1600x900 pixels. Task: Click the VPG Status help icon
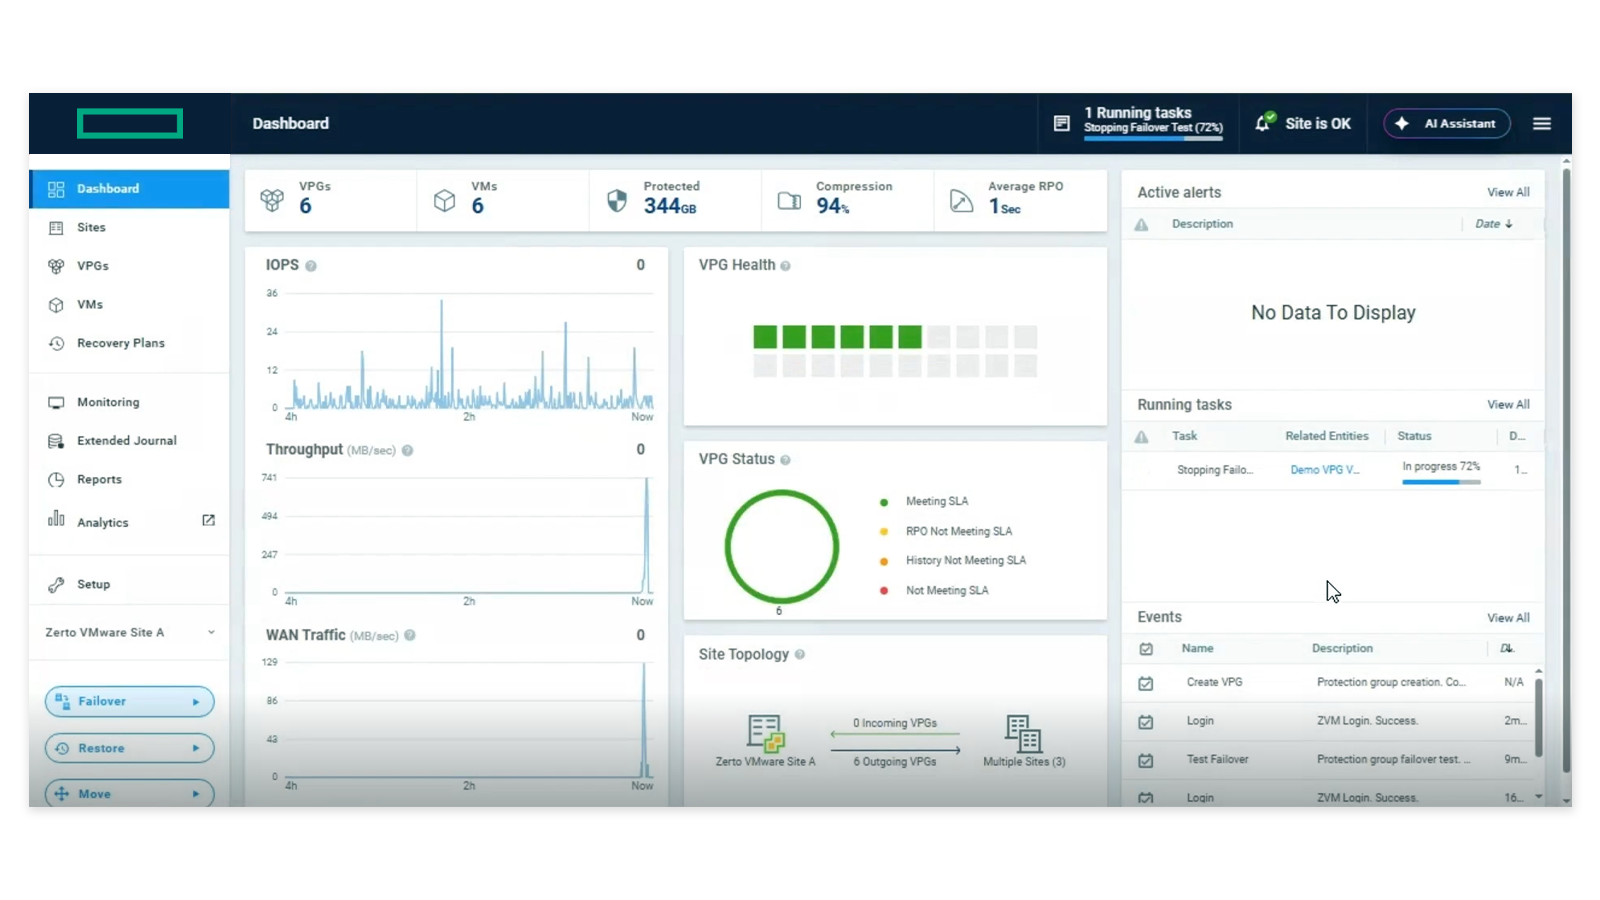[785, 460]
